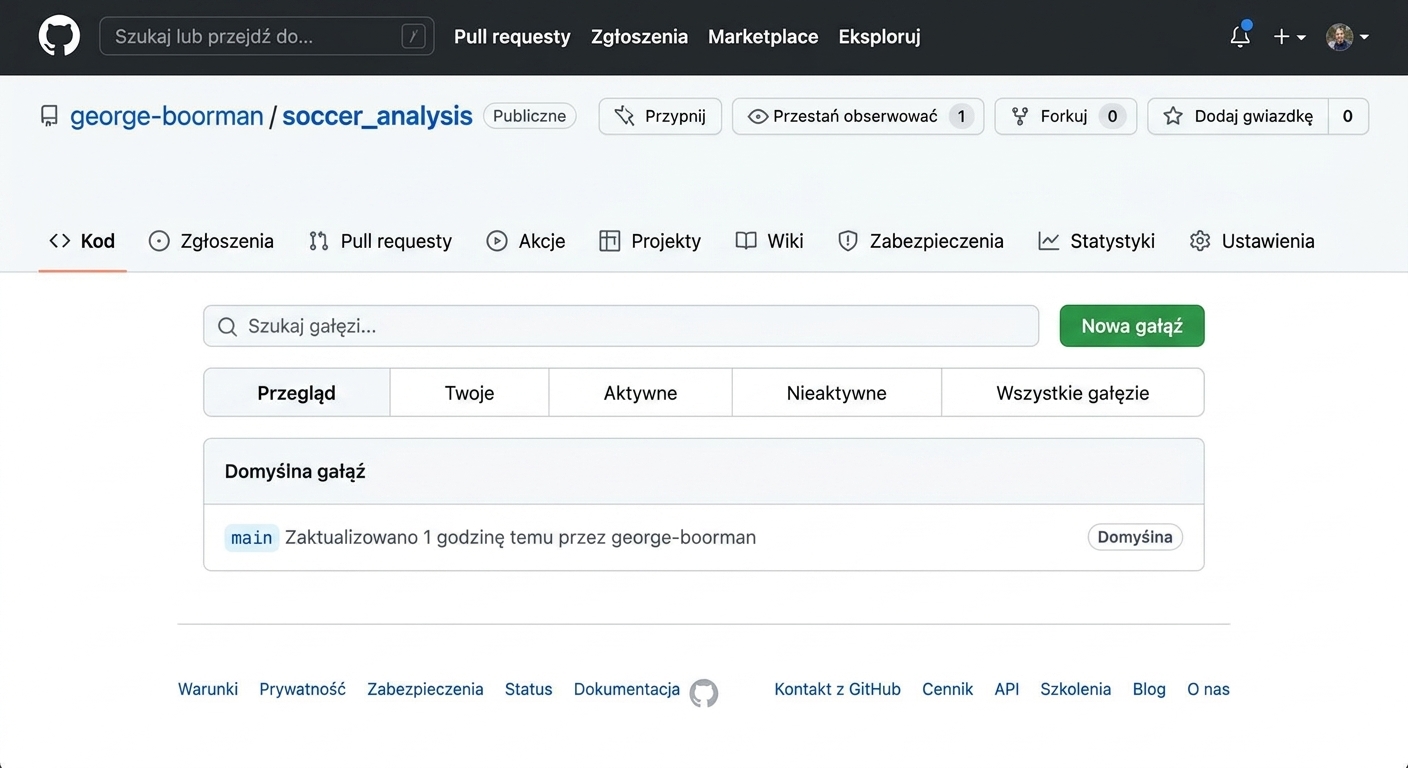The height and width of the screenshot is (768, 1408).
Task: Switch to the Akcje tab
Action: click(526, 241)
